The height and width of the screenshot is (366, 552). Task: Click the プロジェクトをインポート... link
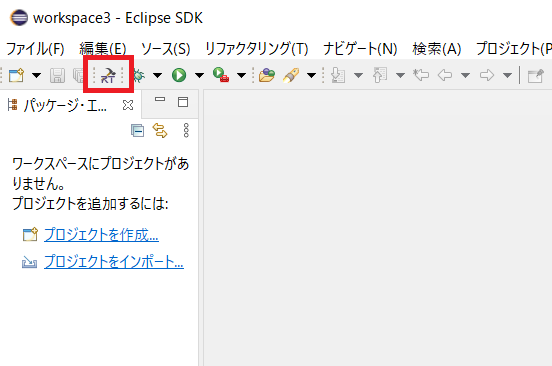[x=114, y=261]
